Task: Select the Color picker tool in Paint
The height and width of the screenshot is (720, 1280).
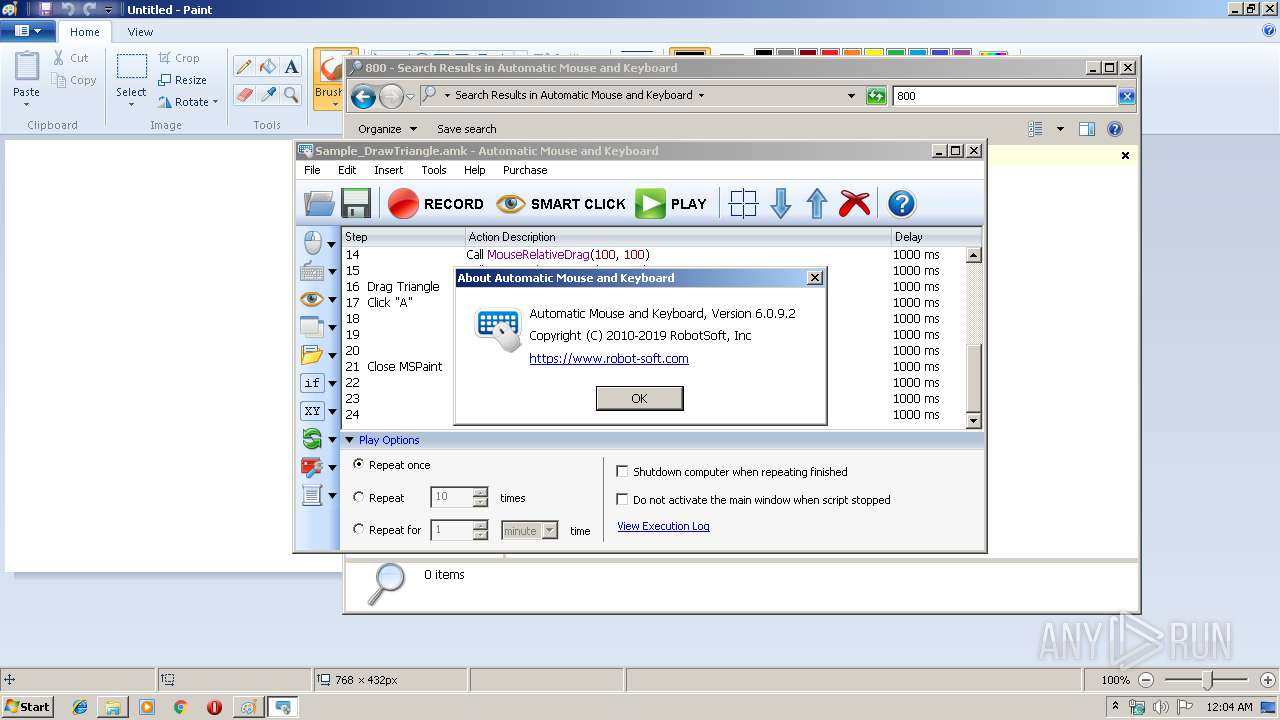Action: point(267,95)
